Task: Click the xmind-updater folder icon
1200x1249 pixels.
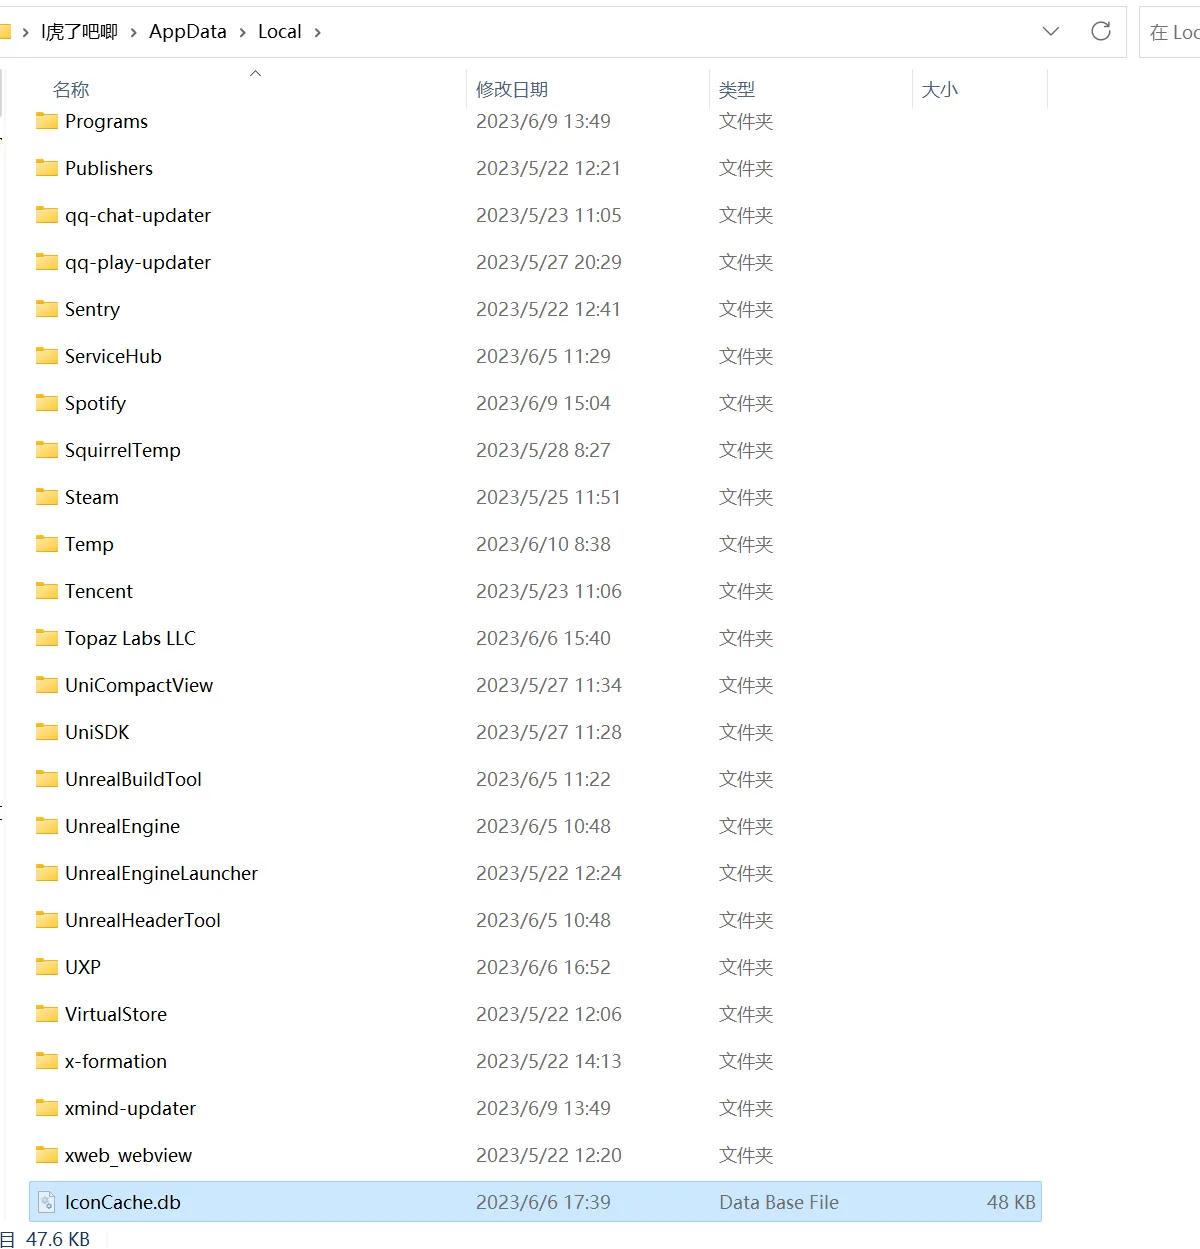Action: 47,1108
